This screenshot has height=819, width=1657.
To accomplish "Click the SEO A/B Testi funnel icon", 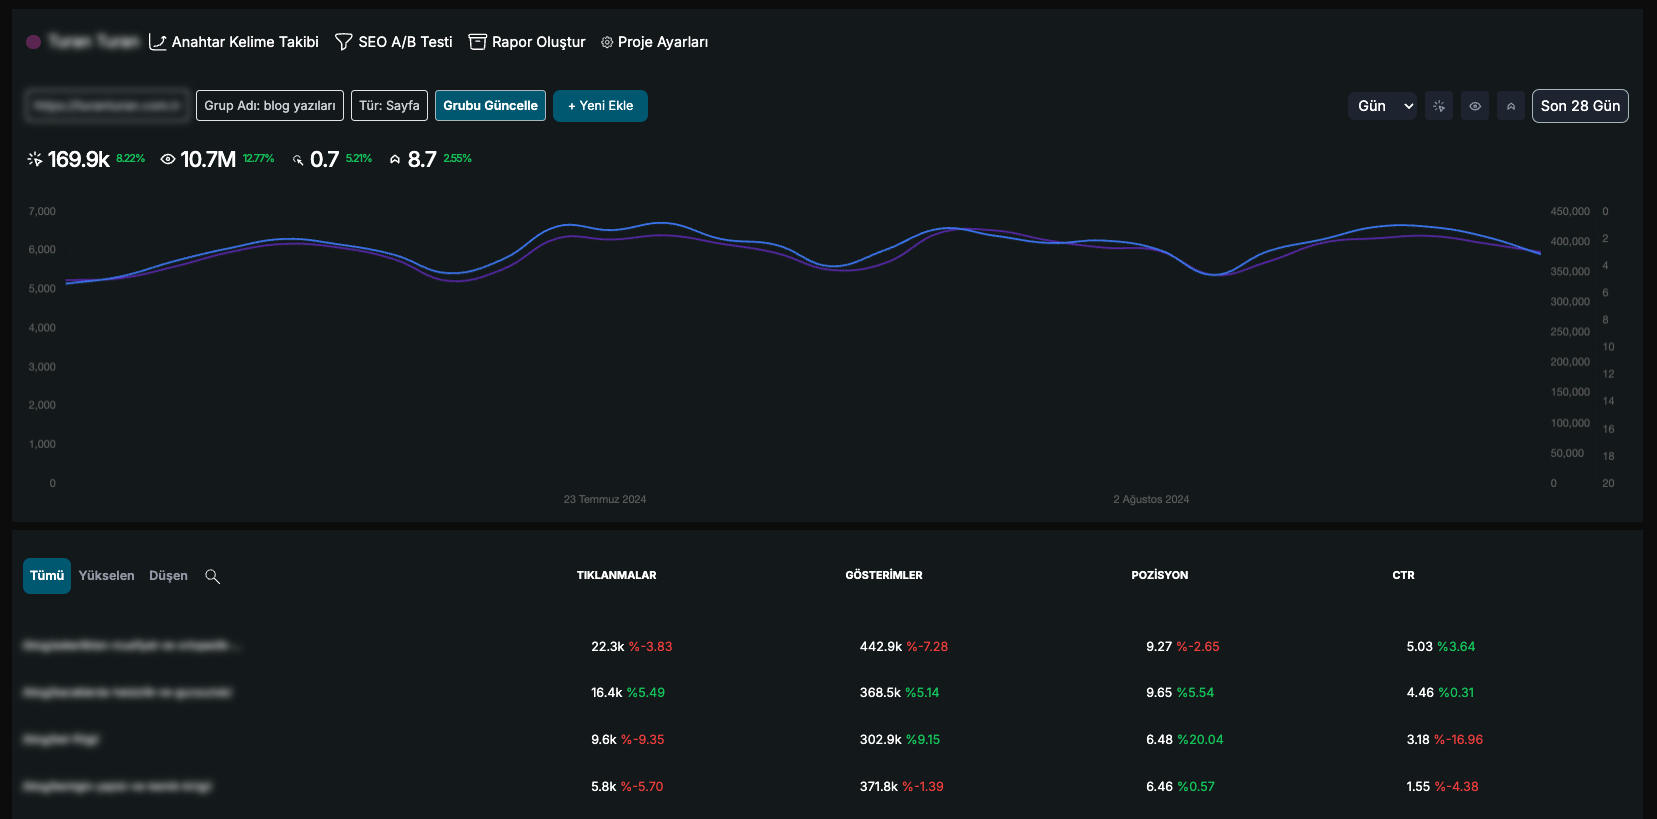I will coord(343,42).
